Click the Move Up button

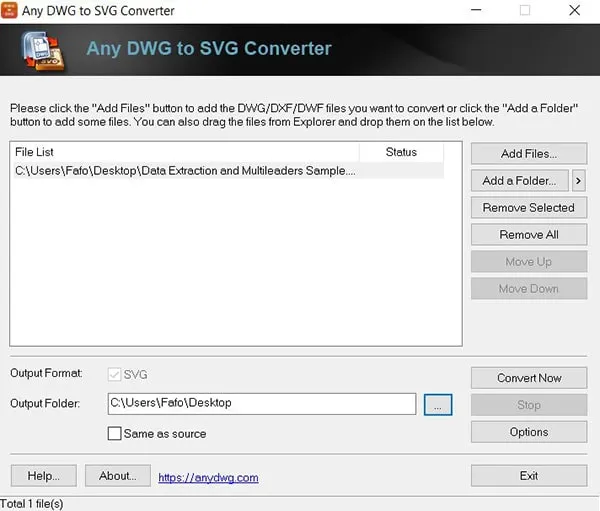pyautogui.click(x=529, y=261)
